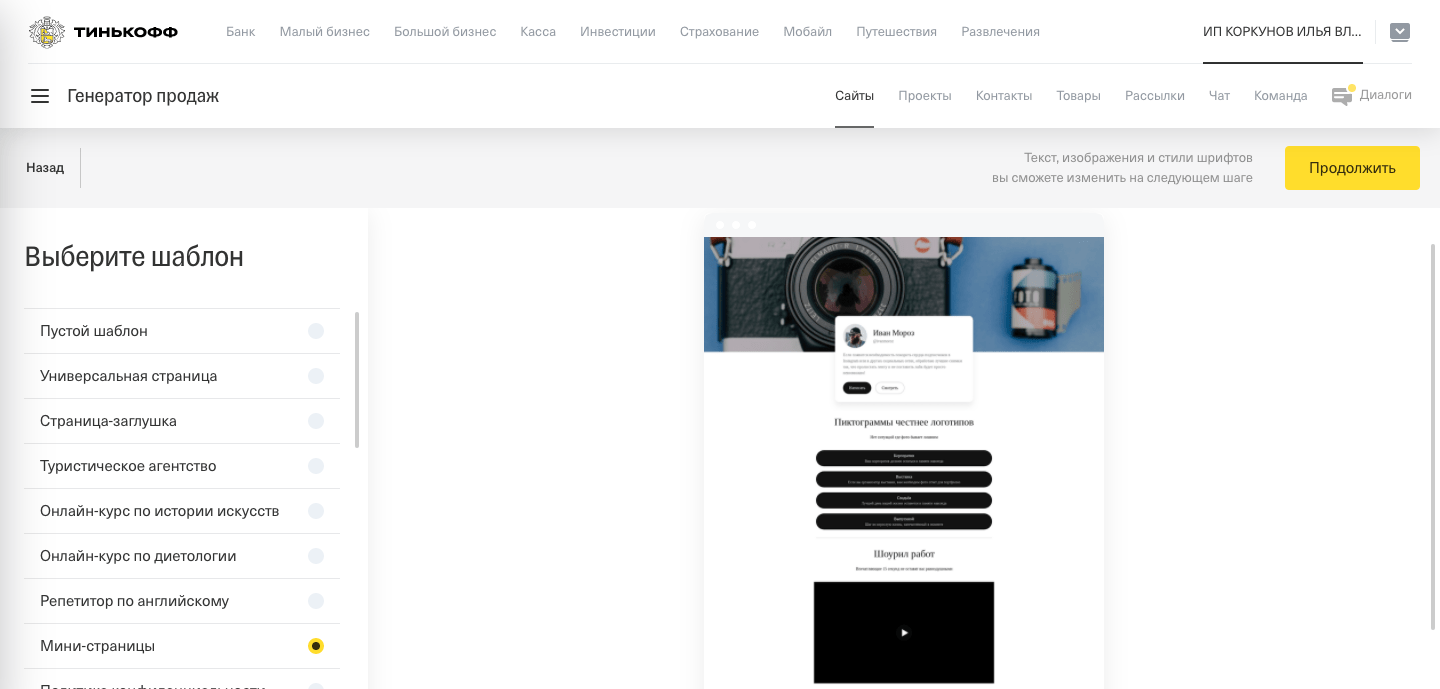This screenshot has height=689, width=1440.
Task: Open the Развлечения link
Action: click(1000, 32)
